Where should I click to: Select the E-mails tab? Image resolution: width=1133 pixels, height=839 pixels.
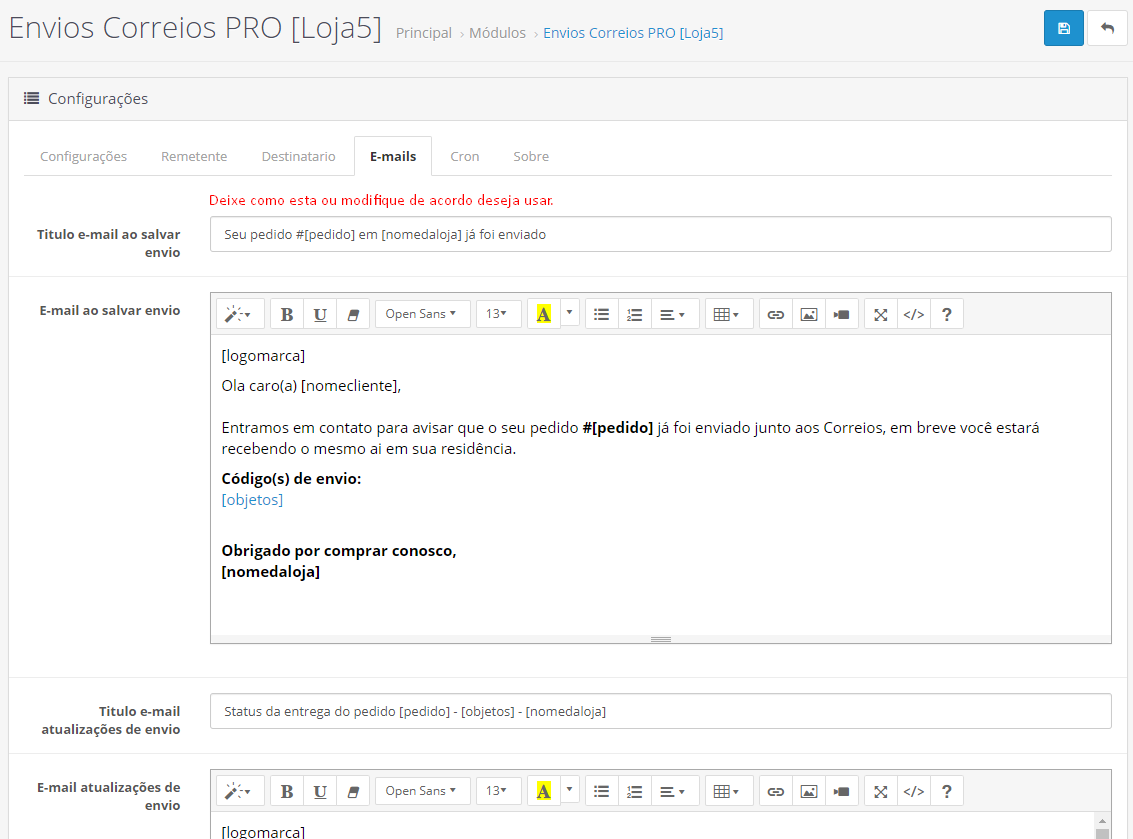pos(393,156)
